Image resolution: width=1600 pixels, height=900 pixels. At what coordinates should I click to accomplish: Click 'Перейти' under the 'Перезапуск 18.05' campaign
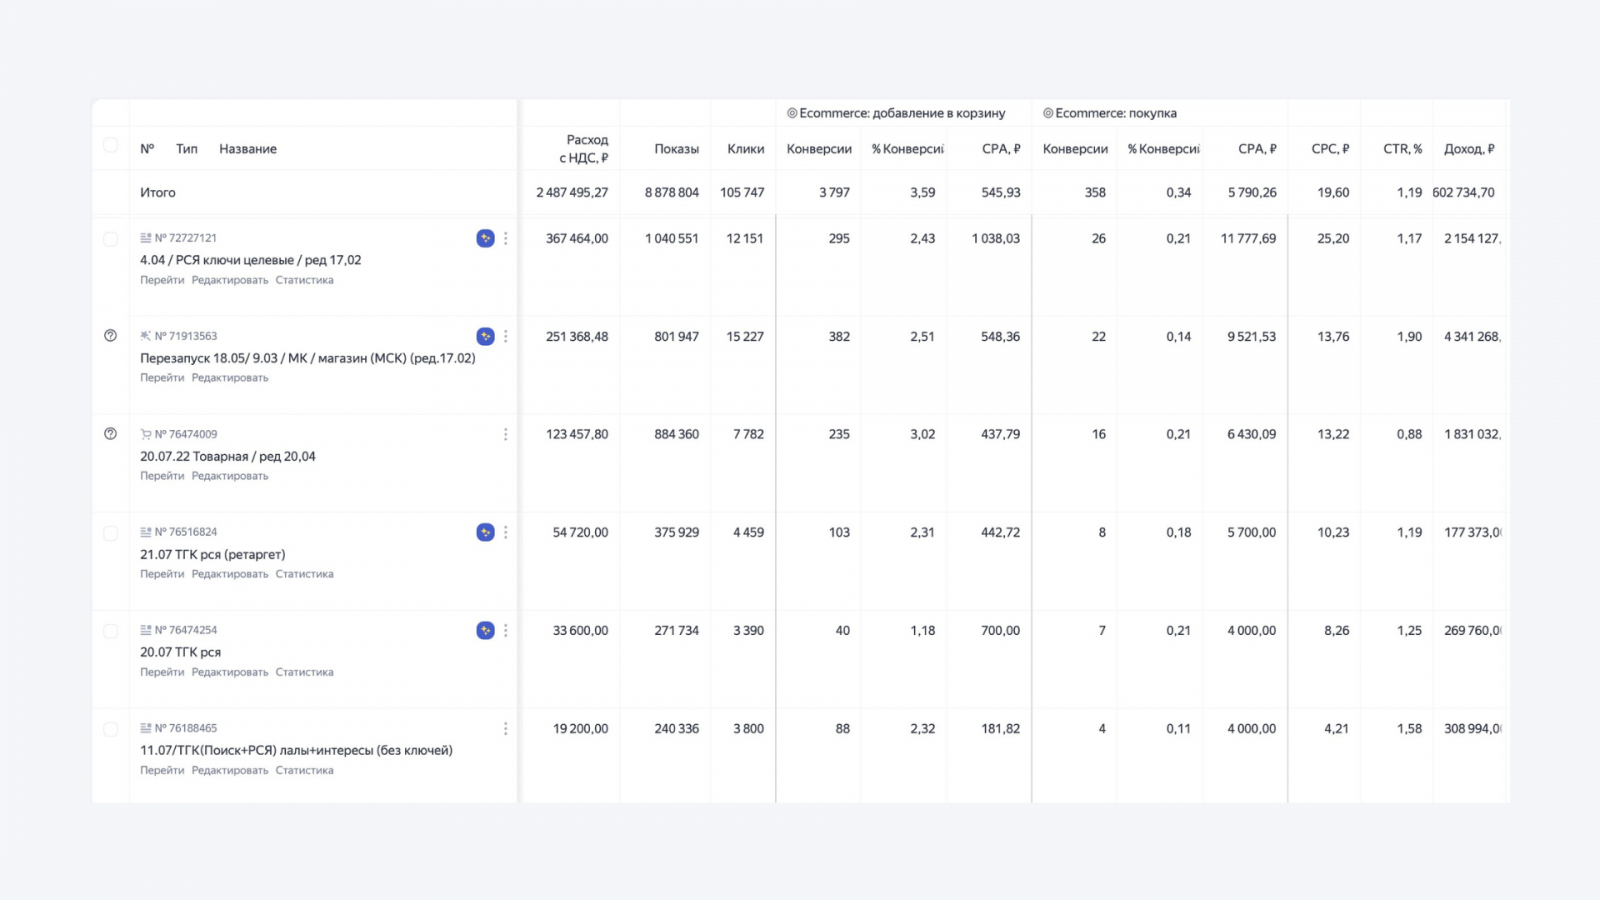[162, 378]
